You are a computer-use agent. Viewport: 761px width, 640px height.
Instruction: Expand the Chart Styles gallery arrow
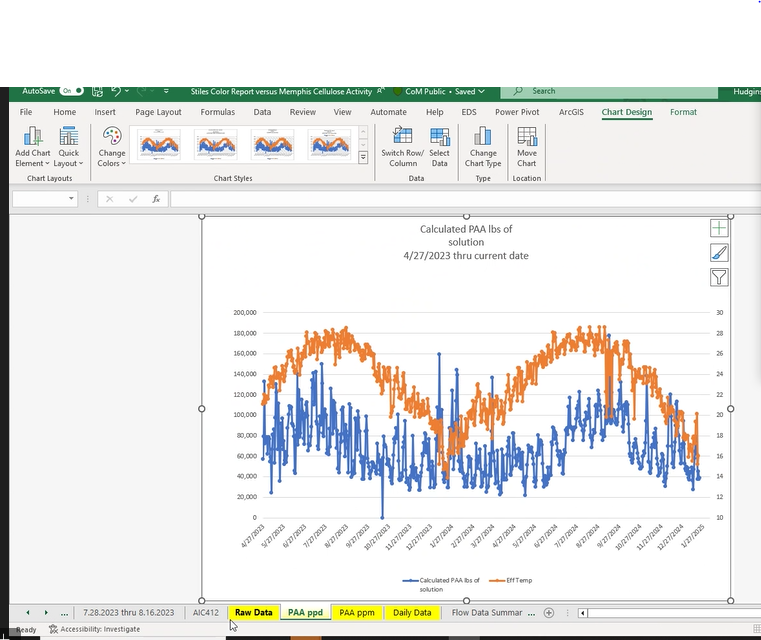pyautogui.click(x=363, y=158)
